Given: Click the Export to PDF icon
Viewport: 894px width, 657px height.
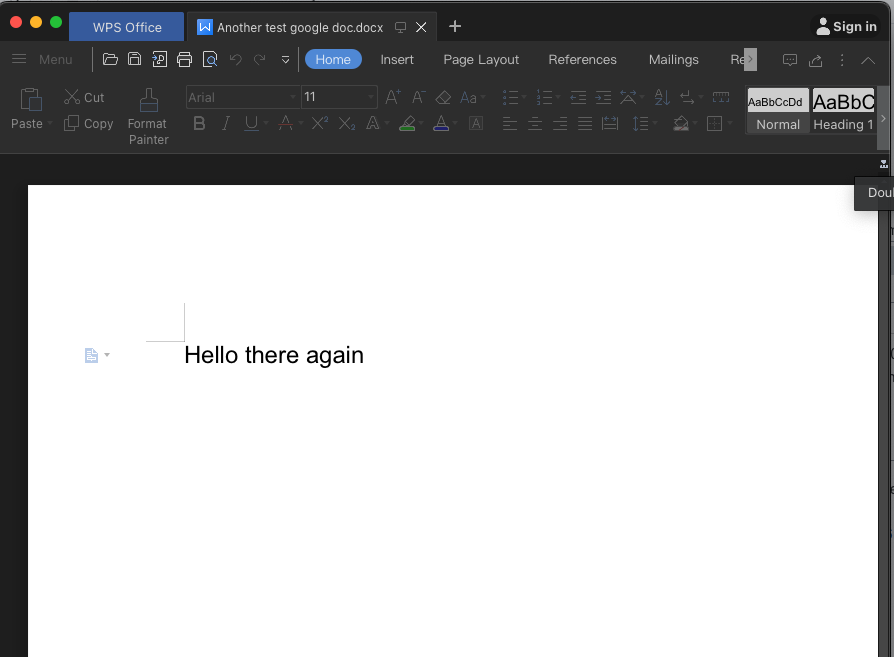Looking at the screenshot, I should (x=160, y=59).
